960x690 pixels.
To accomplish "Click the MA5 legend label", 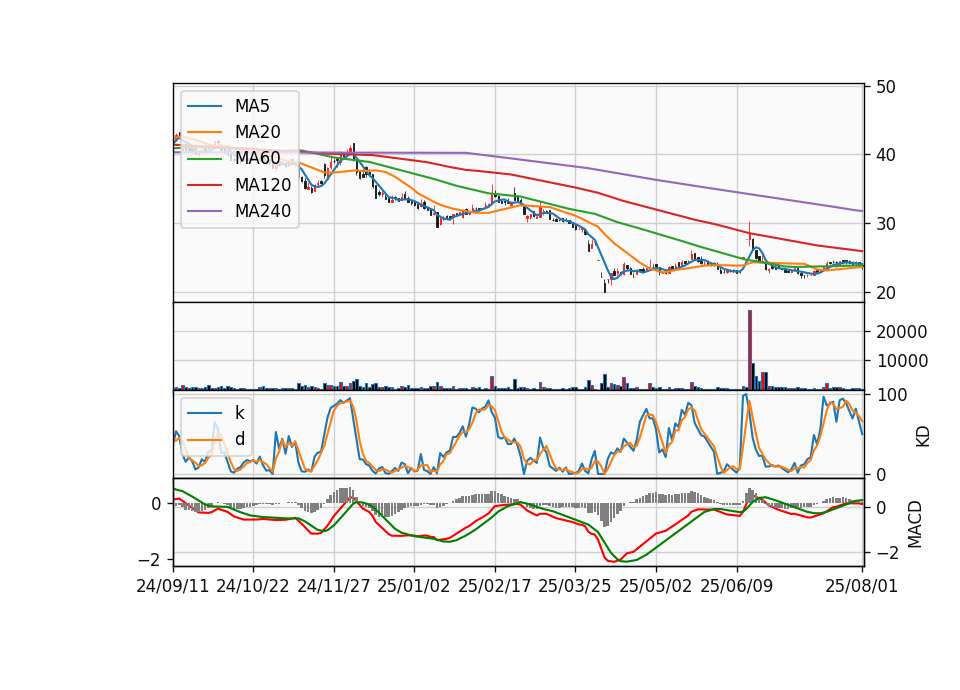I will coord(252,106).
